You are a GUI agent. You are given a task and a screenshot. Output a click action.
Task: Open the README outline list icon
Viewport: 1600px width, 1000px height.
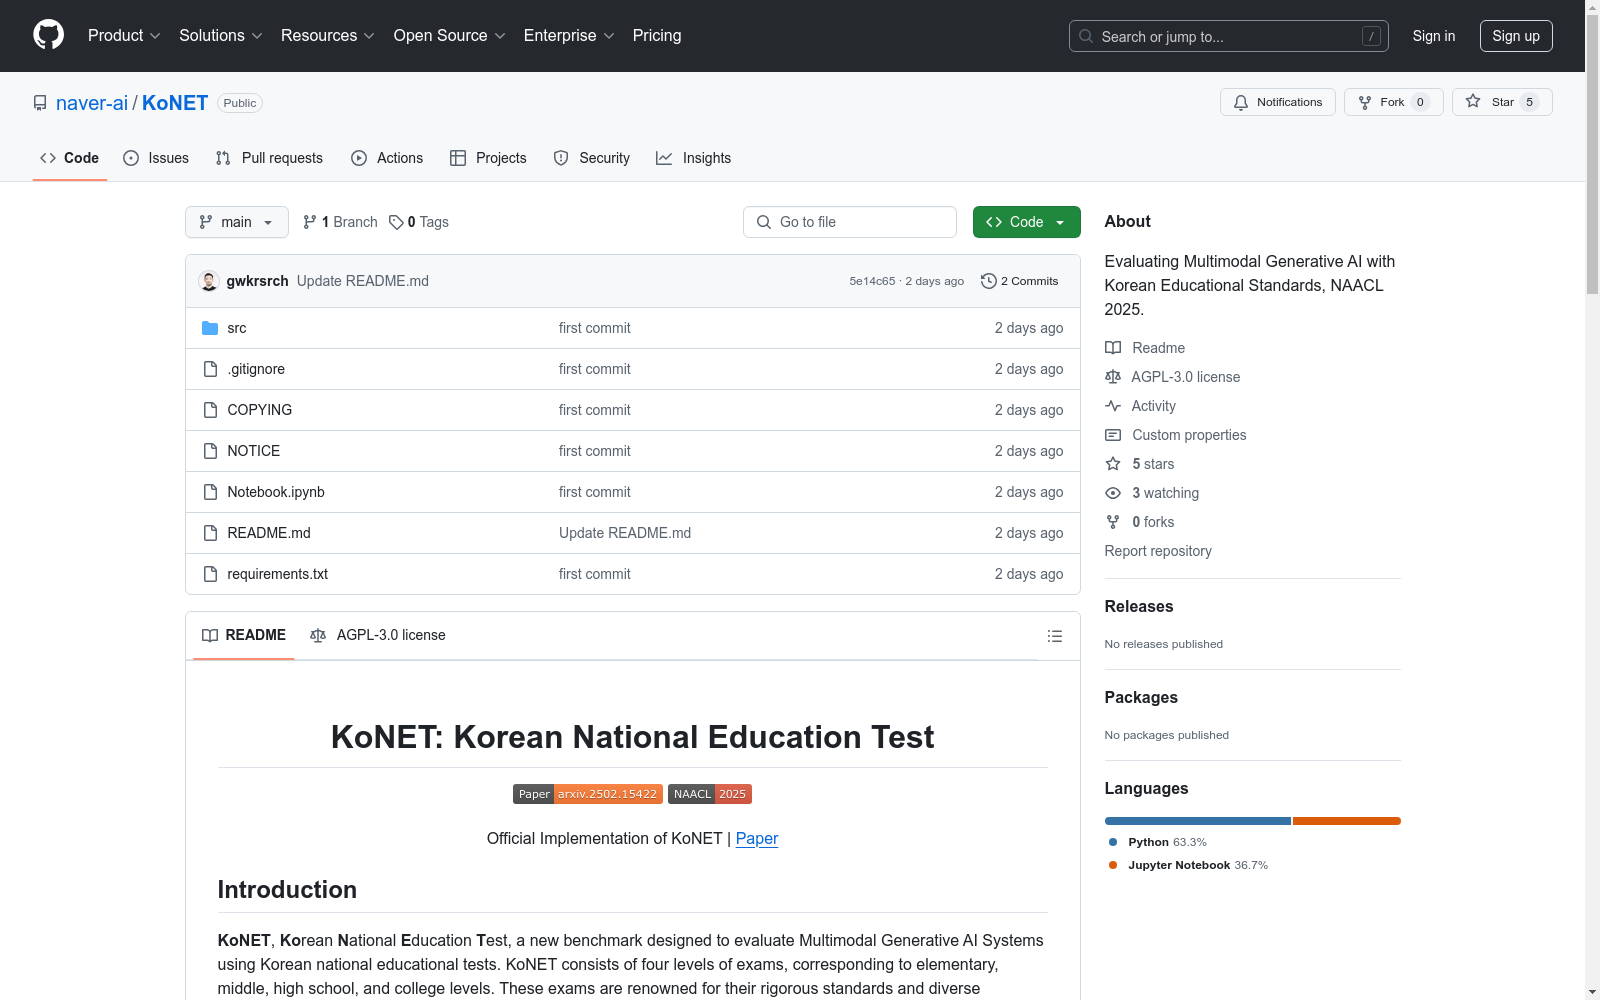(1054, 636)
